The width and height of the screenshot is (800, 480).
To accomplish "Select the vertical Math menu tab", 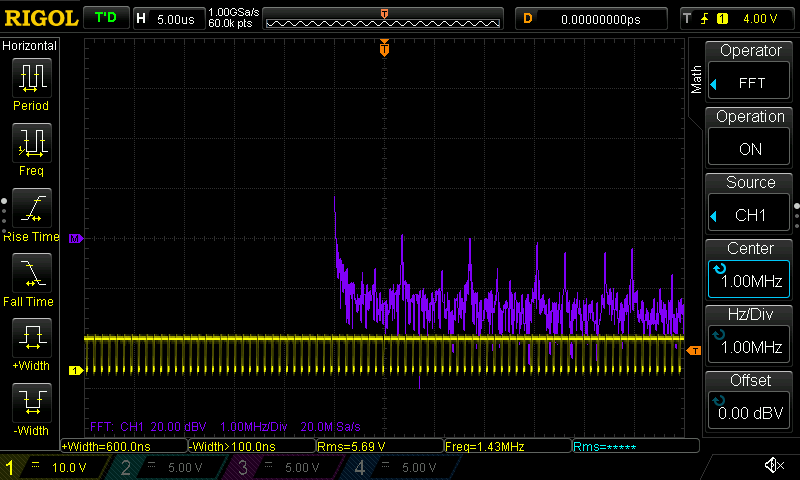I will 697,80.
